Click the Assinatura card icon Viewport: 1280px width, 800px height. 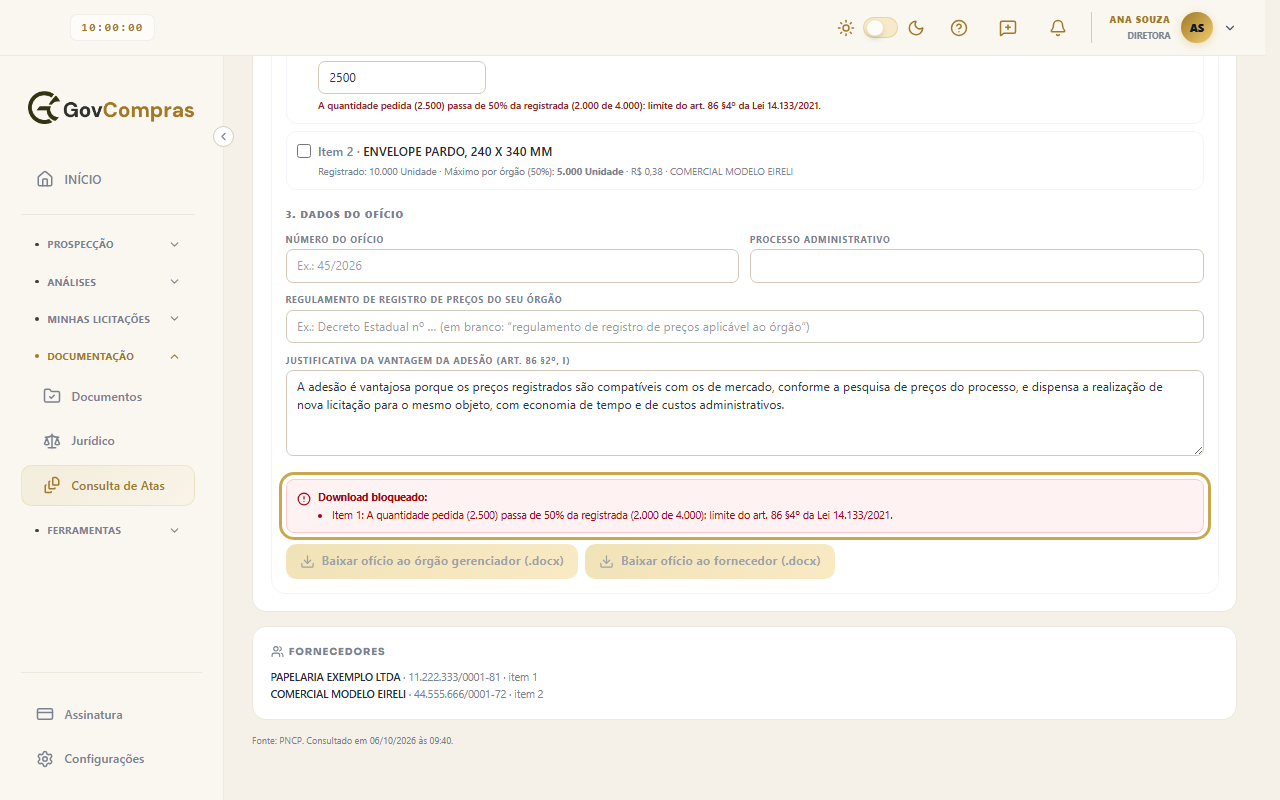(45, 715)
